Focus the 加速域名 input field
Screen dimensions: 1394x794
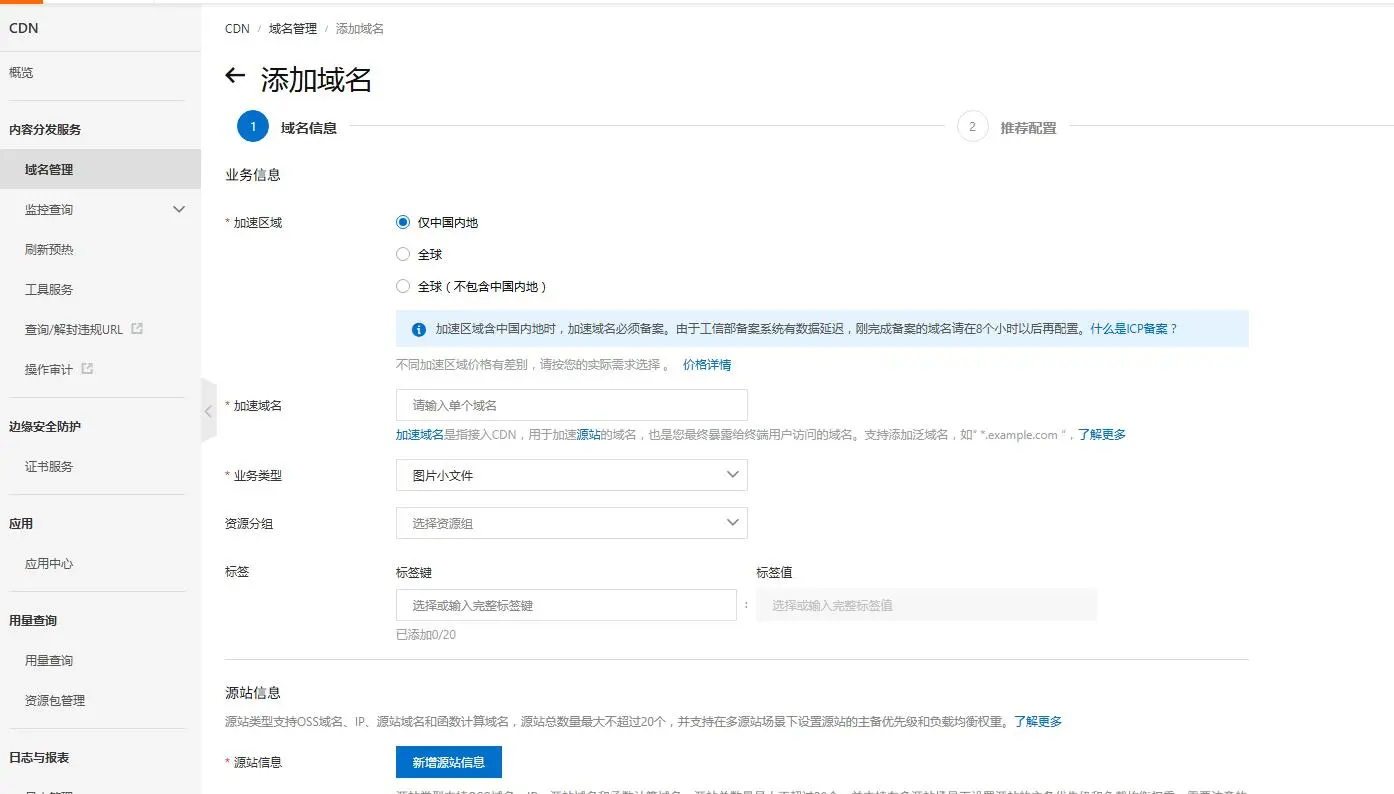(x=572, y=405)
